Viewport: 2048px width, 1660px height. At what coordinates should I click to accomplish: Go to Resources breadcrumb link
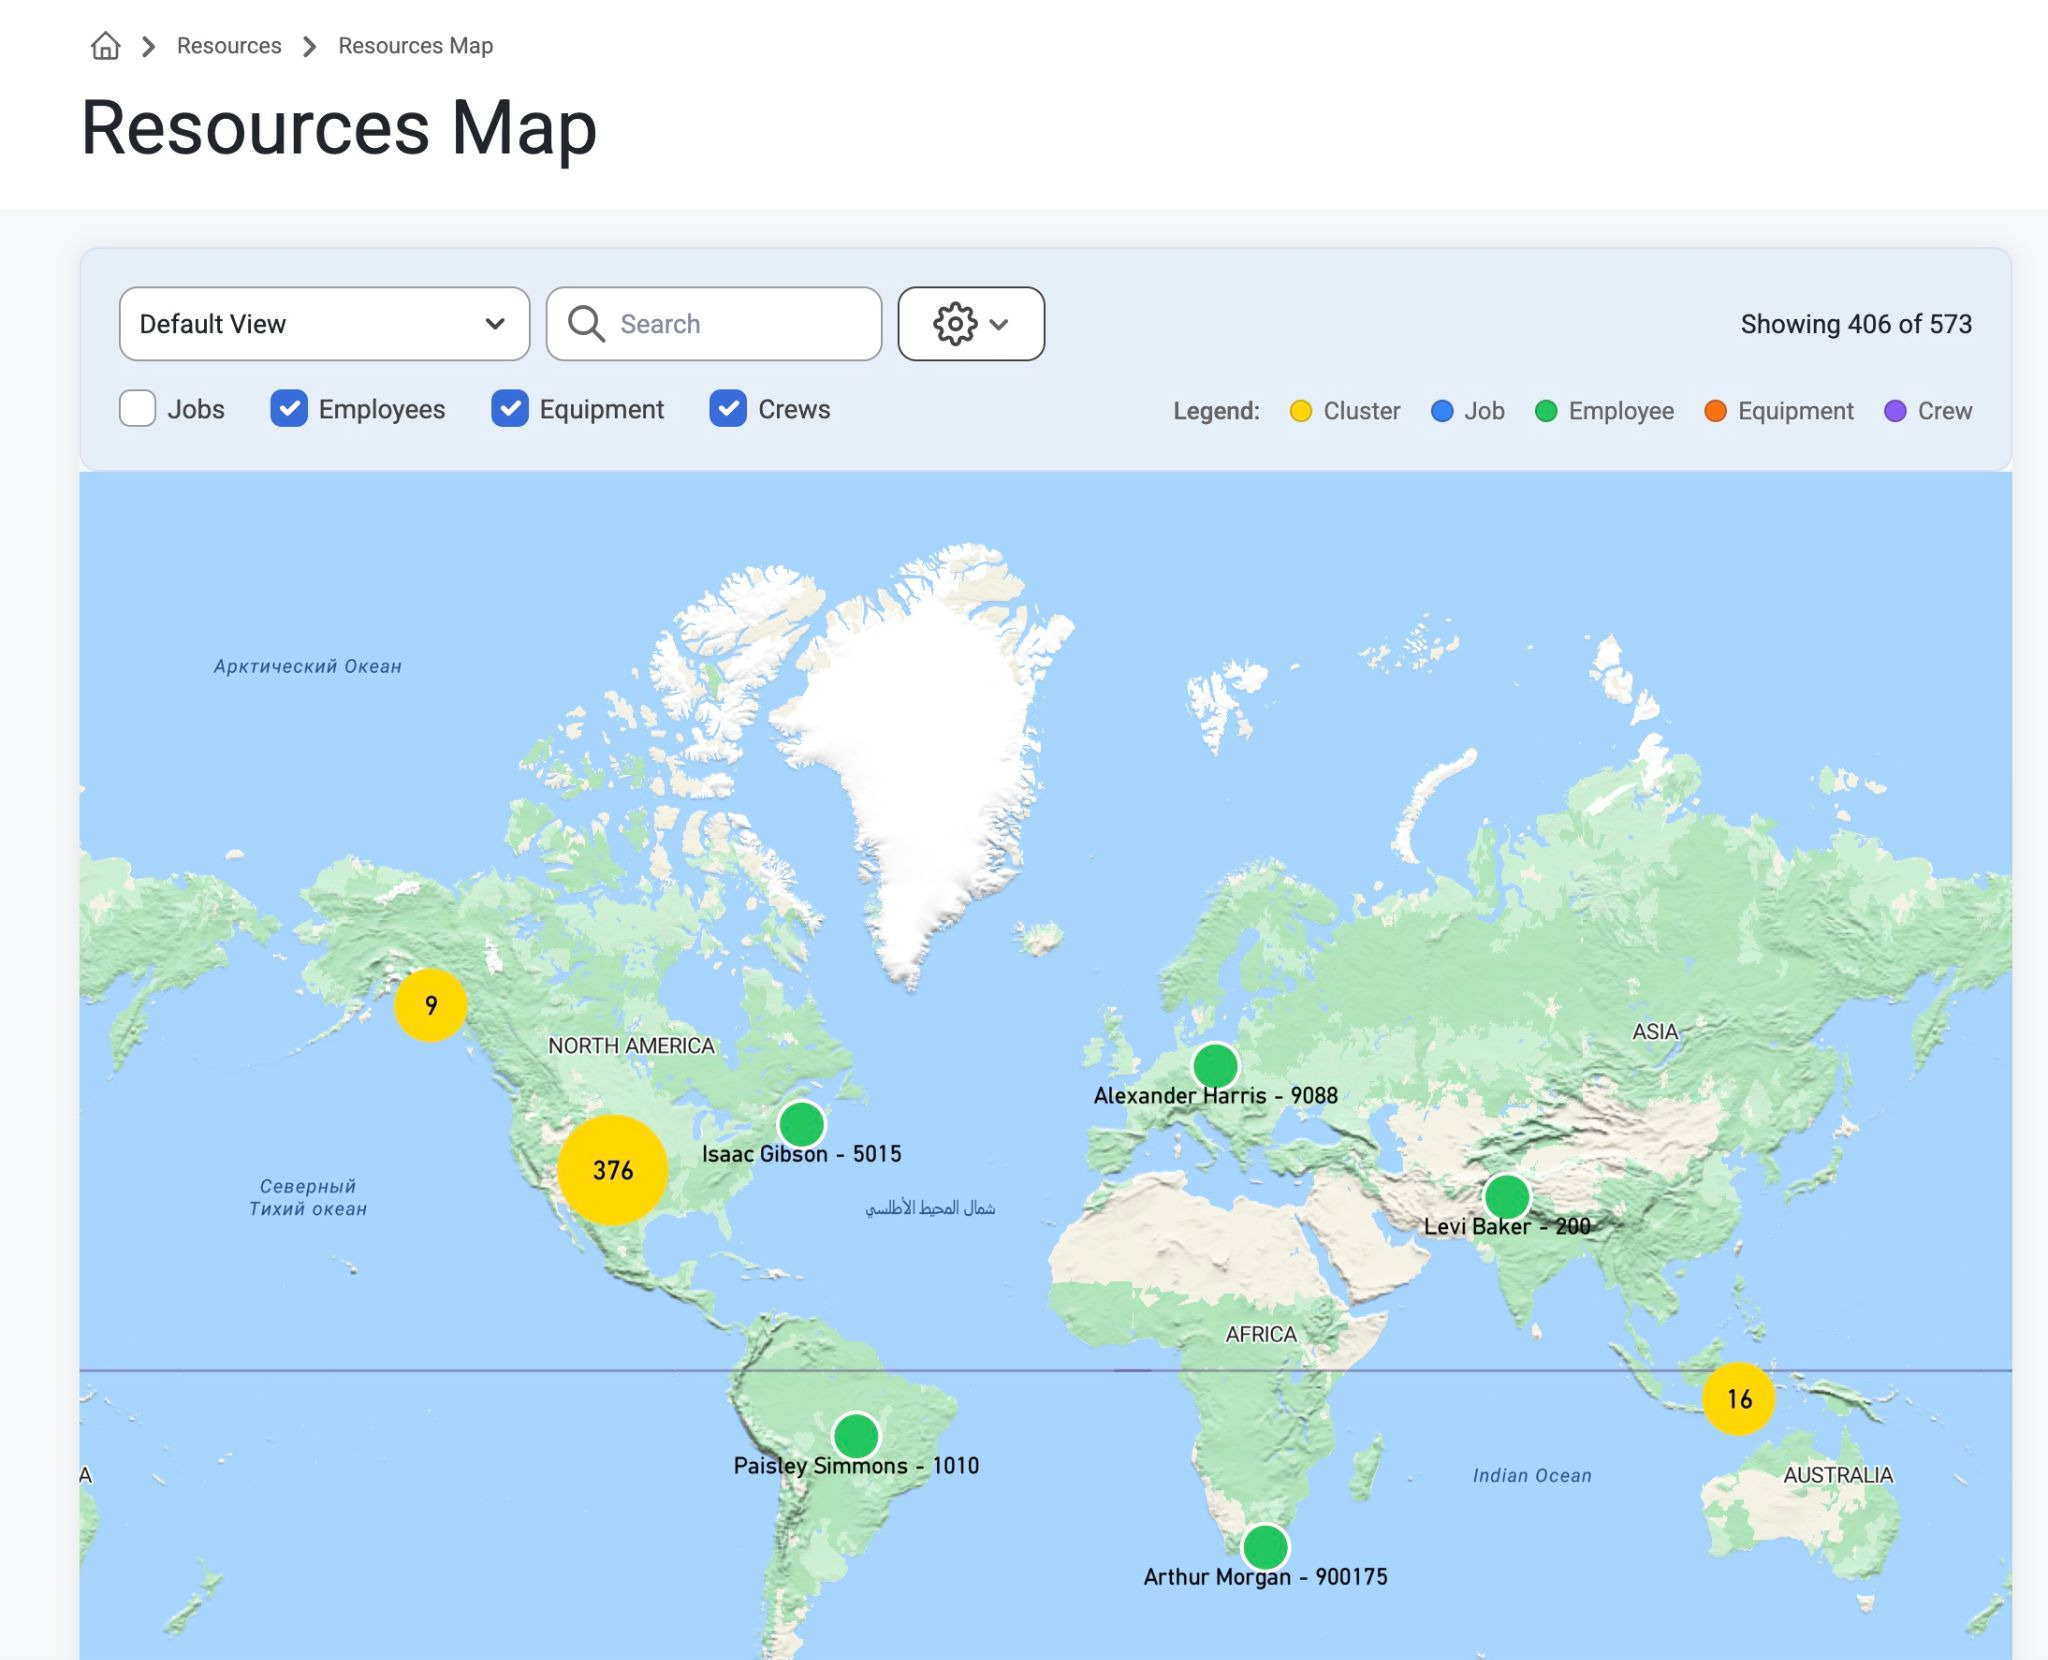coord(229,46)
